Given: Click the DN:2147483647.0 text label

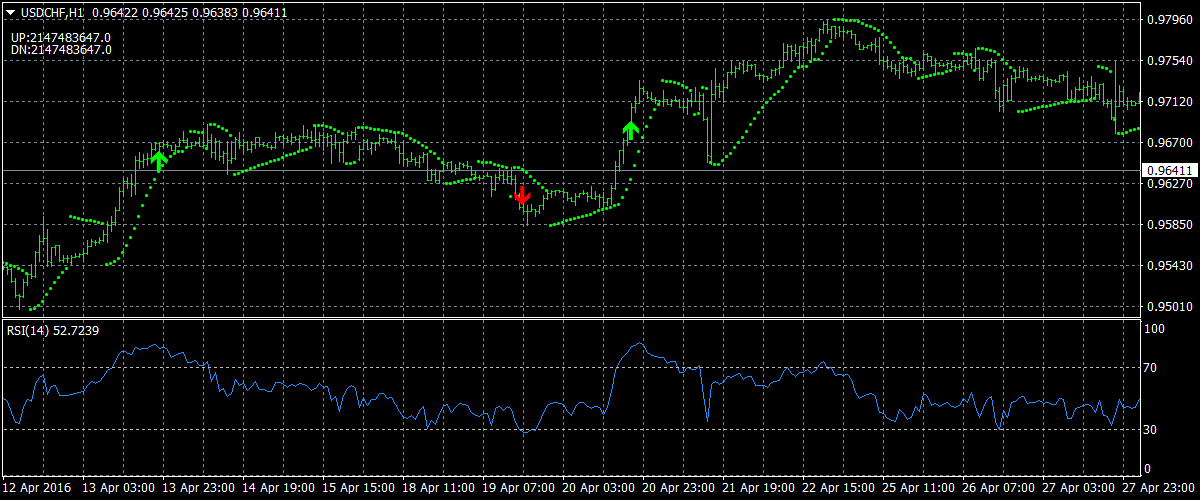Looking at the screenshot, I should coord(60,48).
